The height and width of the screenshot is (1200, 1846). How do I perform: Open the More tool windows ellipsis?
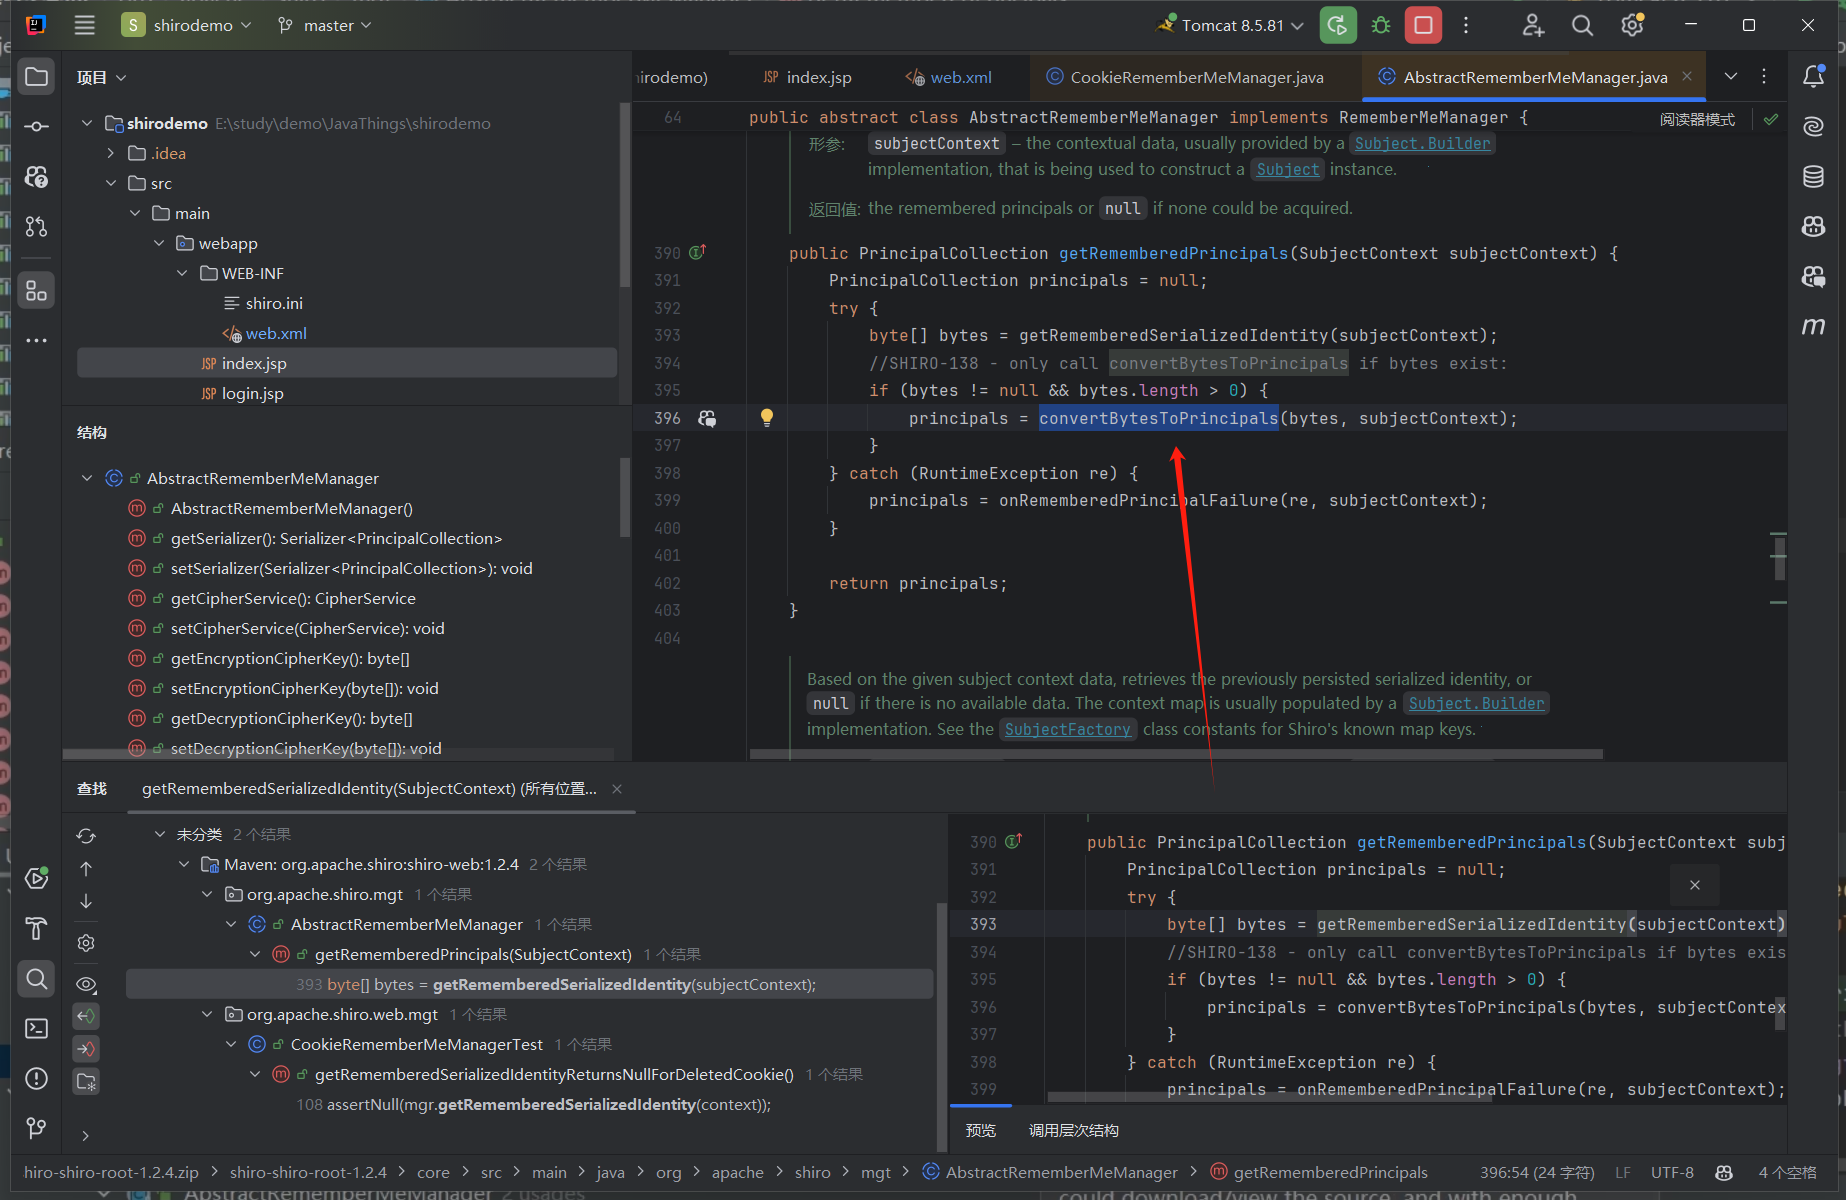tap(37, 340)
